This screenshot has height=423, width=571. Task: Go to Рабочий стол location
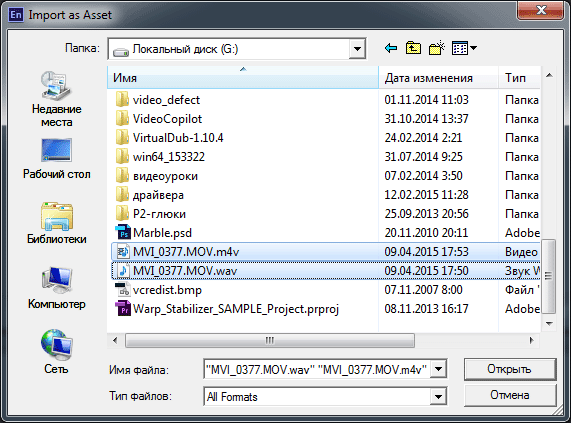pos(56,159)
